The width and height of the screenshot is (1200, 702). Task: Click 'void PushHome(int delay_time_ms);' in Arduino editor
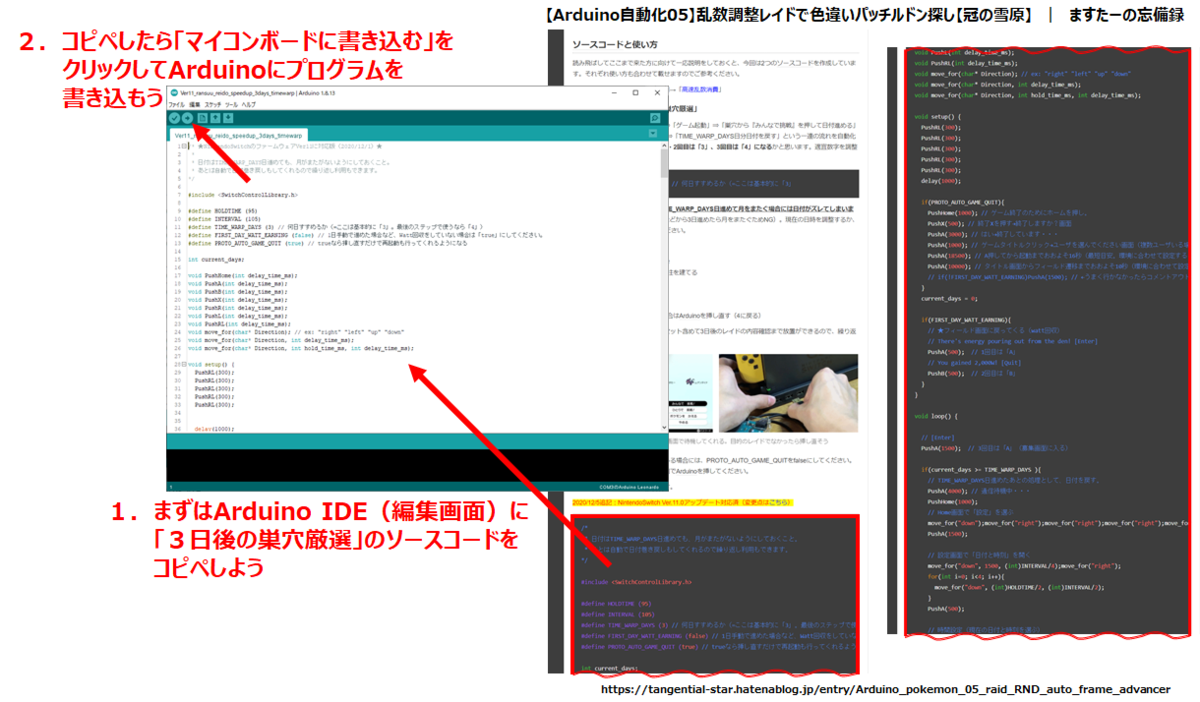click(x=243, y=275)
